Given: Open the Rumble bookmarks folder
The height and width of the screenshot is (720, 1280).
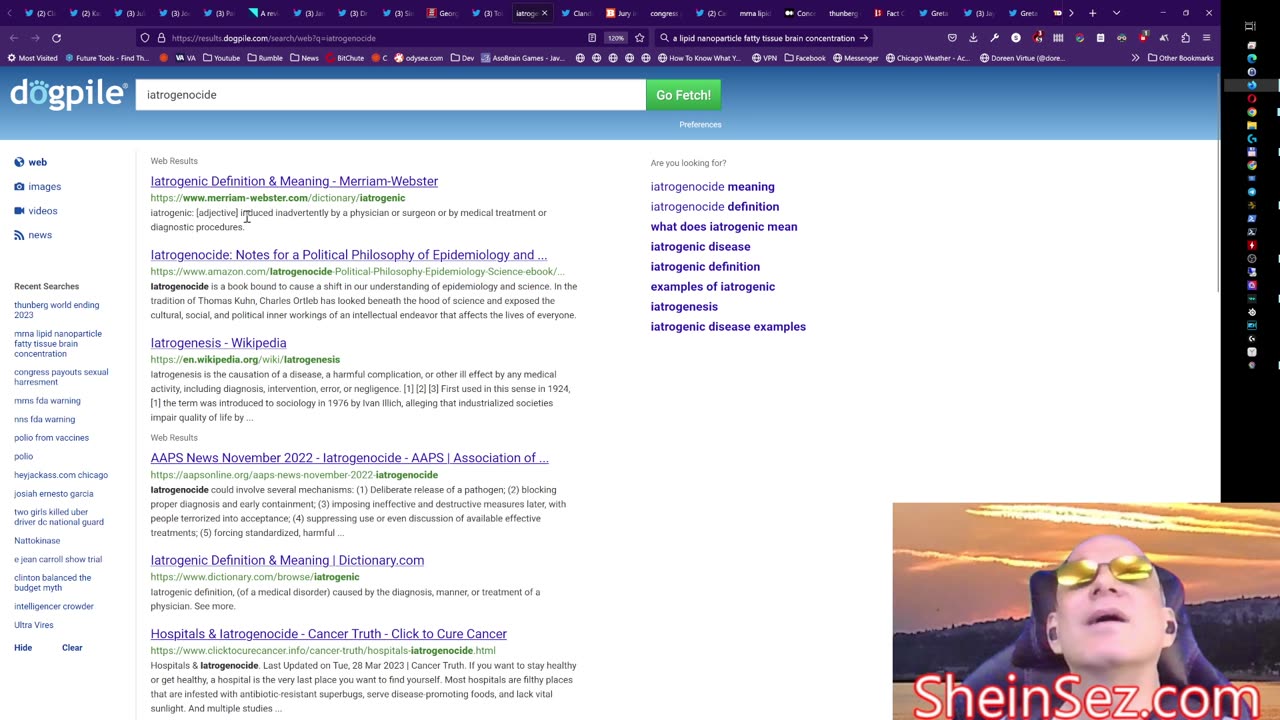Looking at the screenshot, I should 265,58.
